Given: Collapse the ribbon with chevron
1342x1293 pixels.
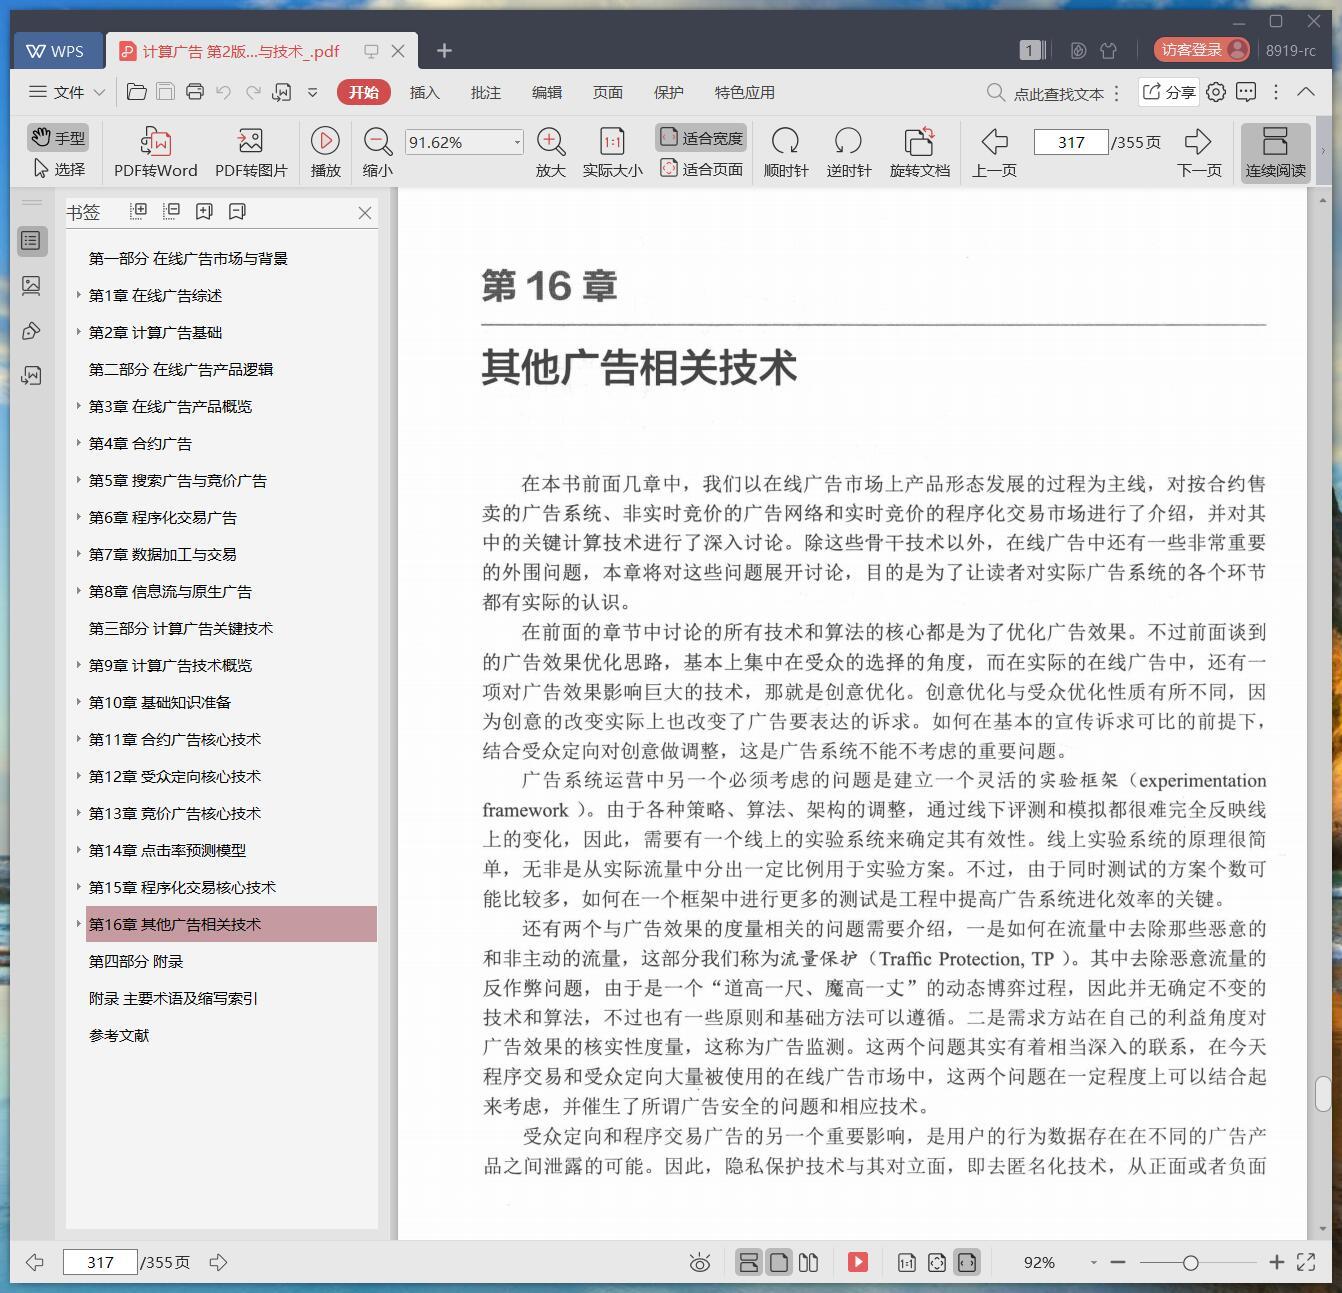Looking at the screenshot, I should pos(1306,91).
